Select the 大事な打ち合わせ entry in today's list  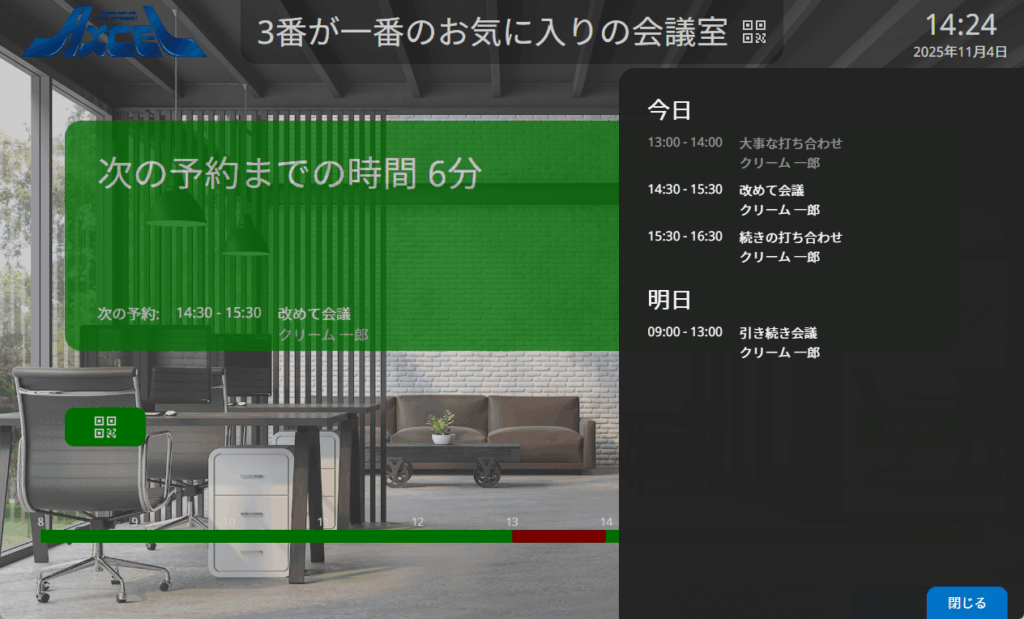(x=790, y=143)
